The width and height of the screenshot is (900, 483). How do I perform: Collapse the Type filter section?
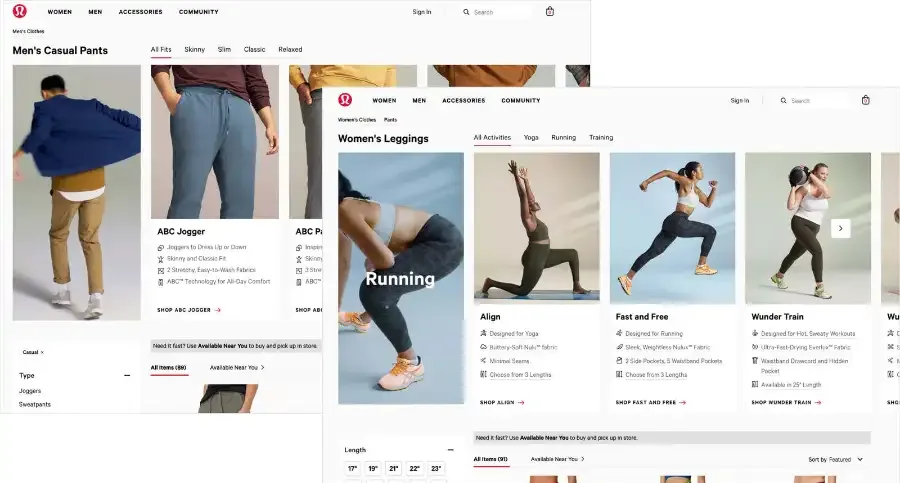(127, 376)
